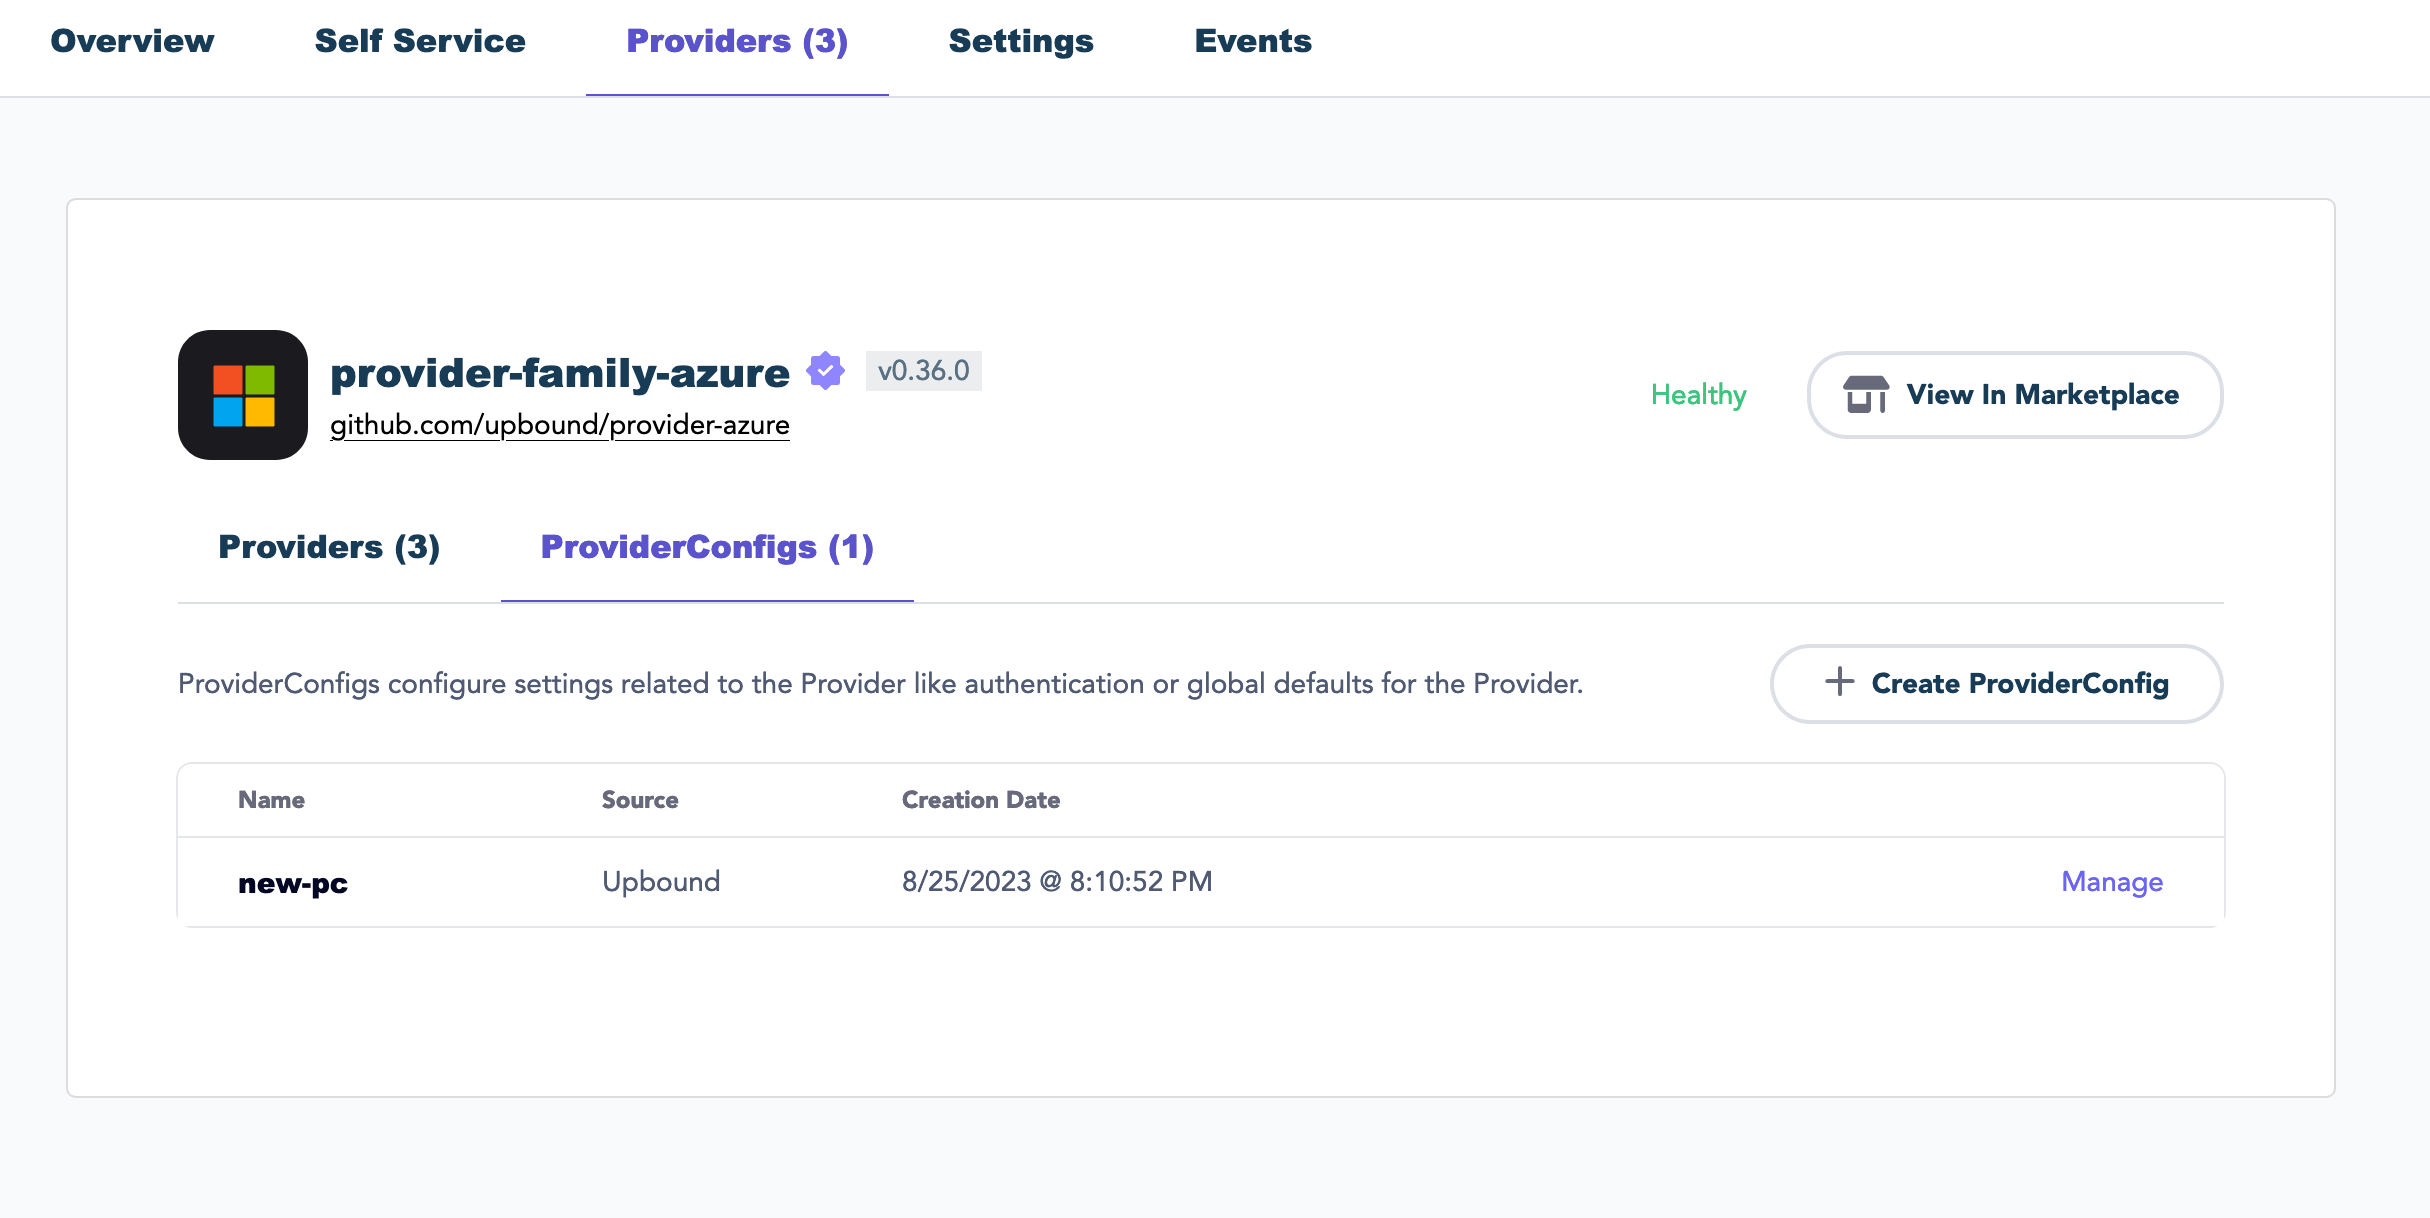Click the Create ProviderConfig button
The image size is (2430, 1218).
(1996, 684)
